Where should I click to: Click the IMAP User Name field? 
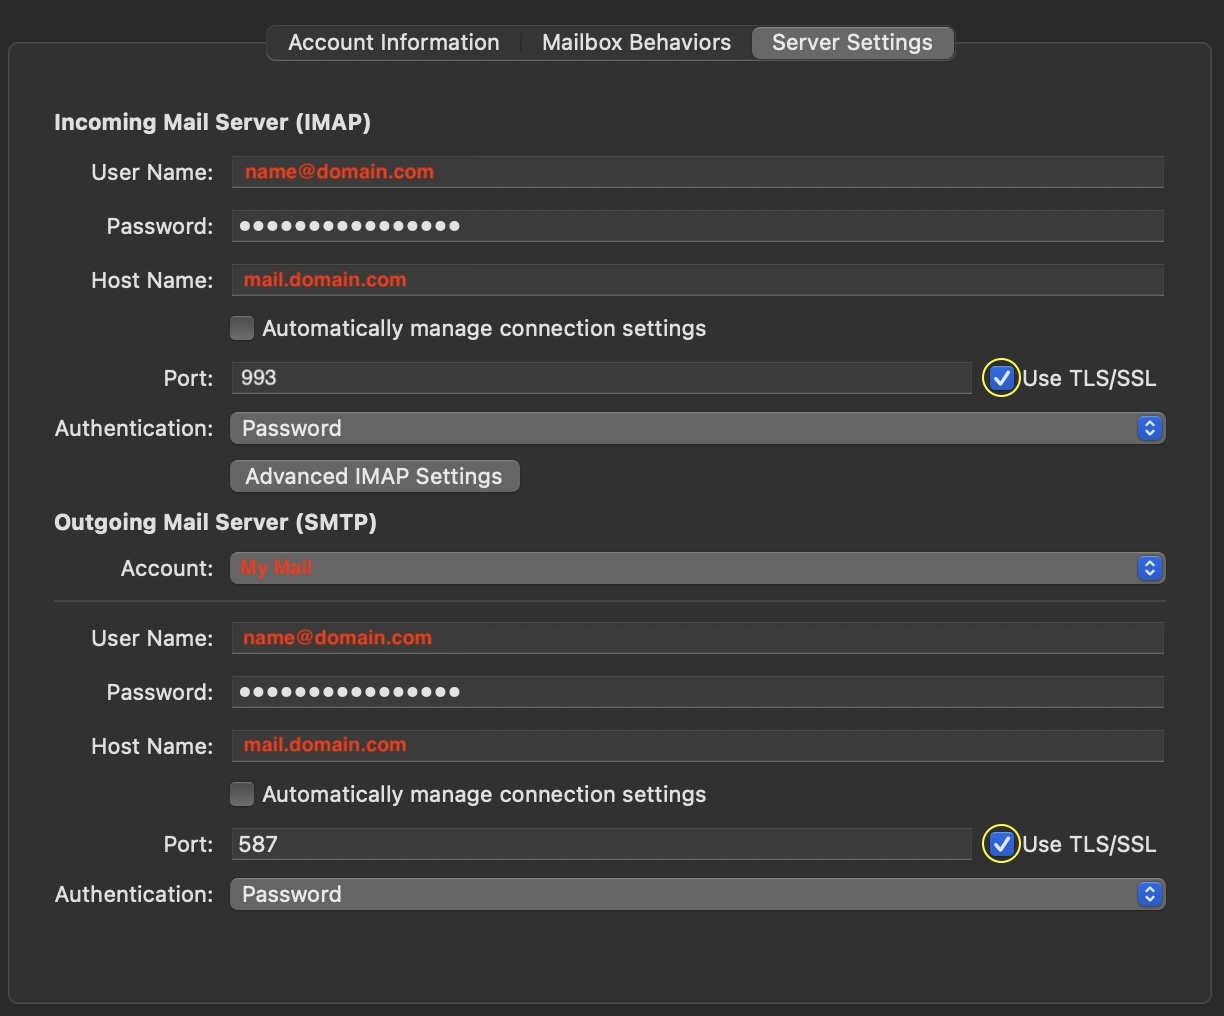697,172
